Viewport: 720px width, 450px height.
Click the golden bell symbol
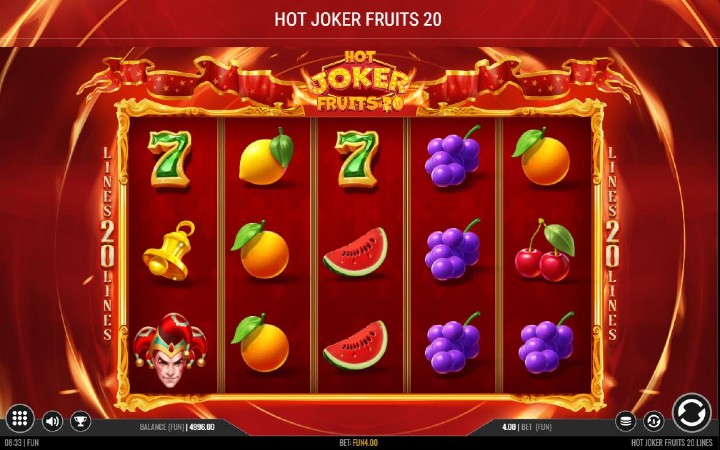pyautogui.click(x=169, y=251)
